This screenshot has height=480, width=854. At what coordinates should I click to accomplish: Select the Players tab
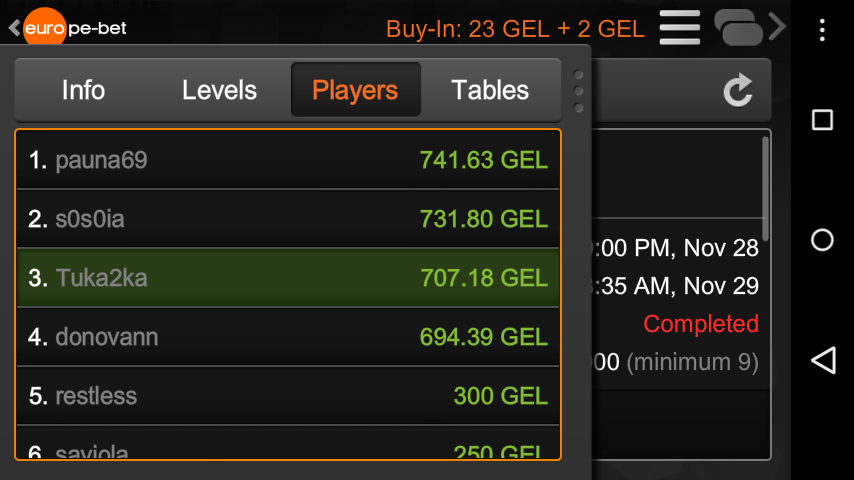(x=355, y=90)
